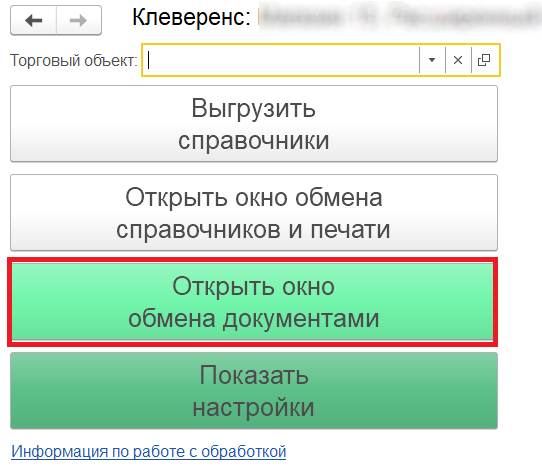Show settings via Показать настройки button
This screenshot has width=542, height=473.
254,391
